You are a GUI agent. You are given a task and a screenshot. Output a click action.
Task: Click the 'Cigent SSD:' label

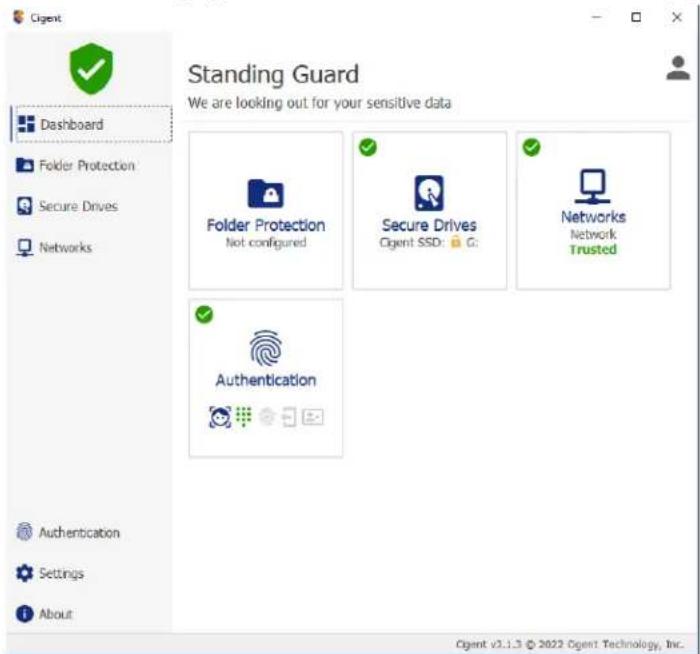click(x=412, y=242)
